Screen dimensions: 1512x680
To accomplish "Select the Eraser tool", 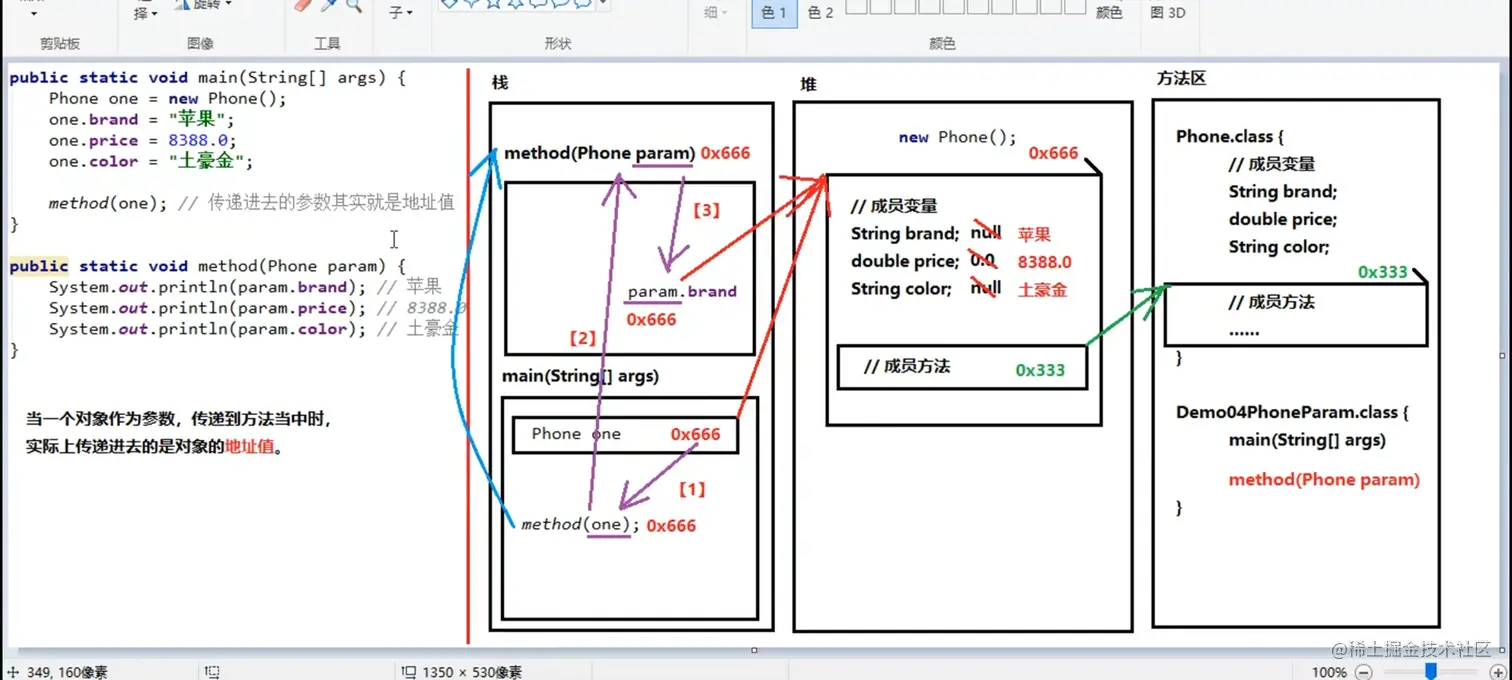I will pos(301,8).
